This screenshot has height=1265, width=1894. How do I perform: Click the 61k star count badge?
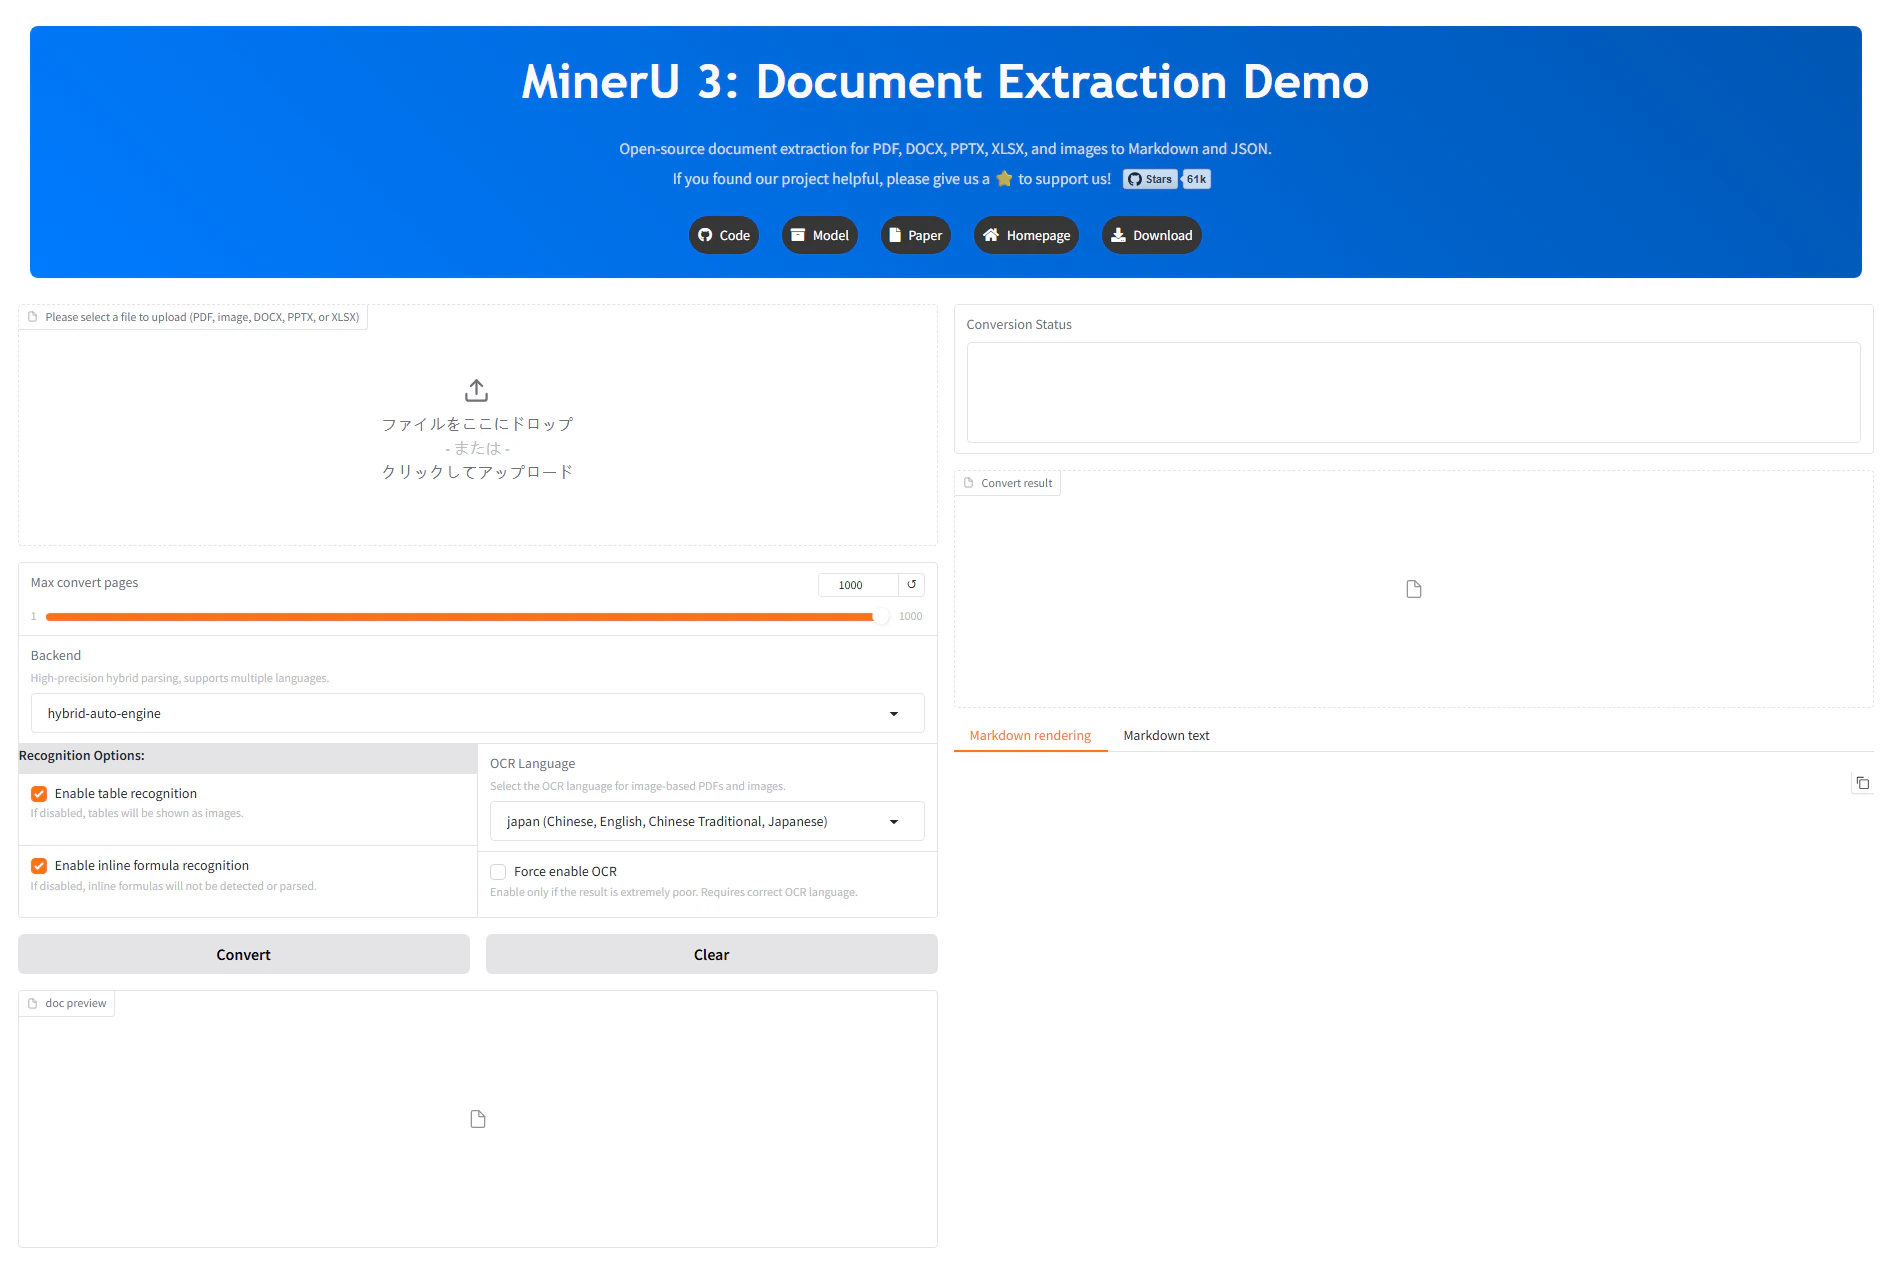click(1196, 179)
